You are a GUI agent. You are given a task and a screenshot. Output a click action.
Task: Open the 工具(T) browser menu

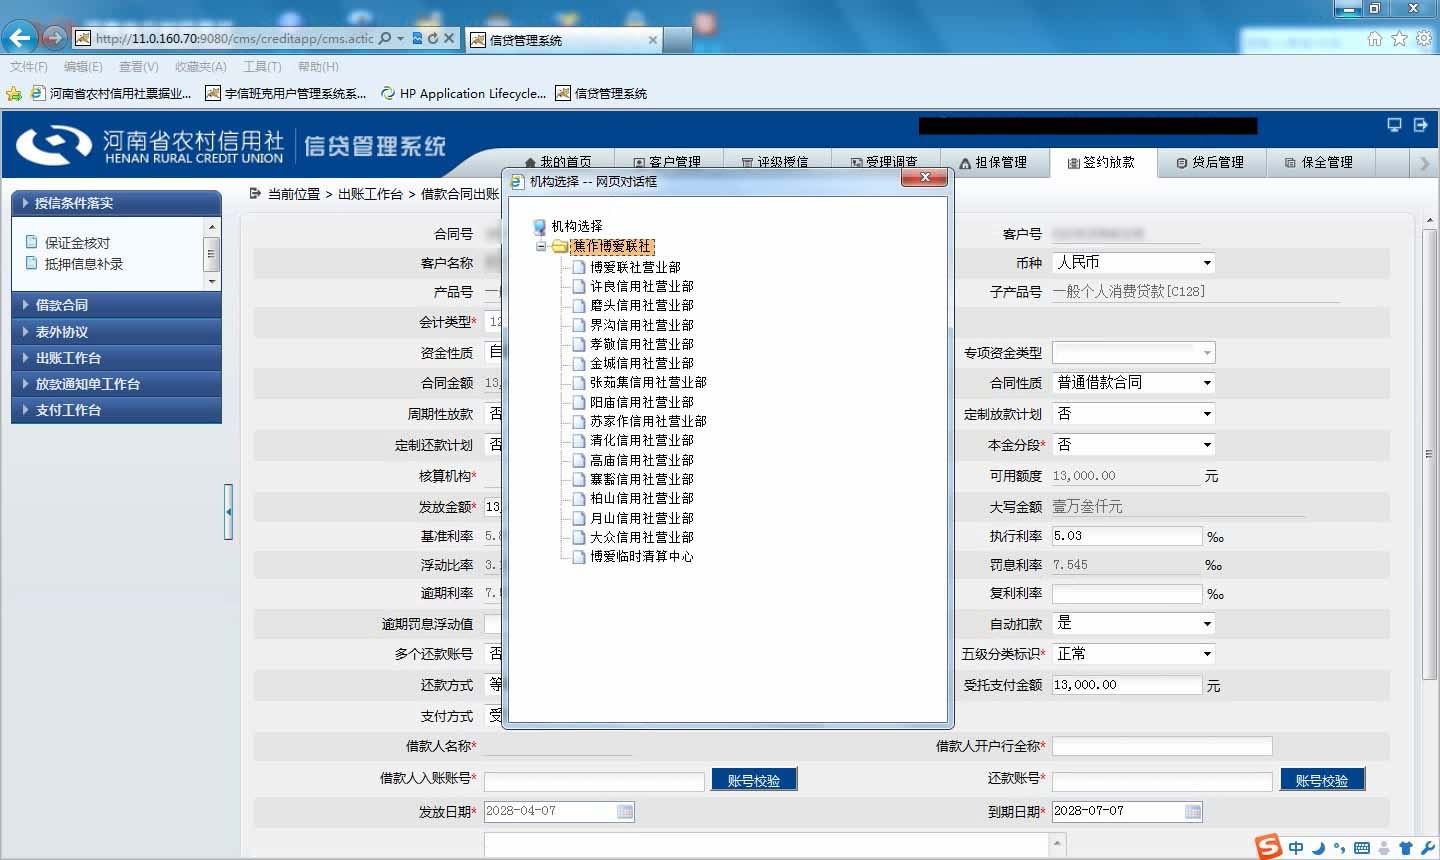(x=262, y=67)
